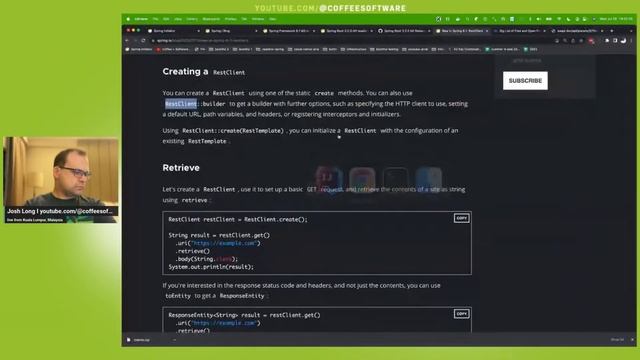Open the File menu

click(x=155, y=19)
